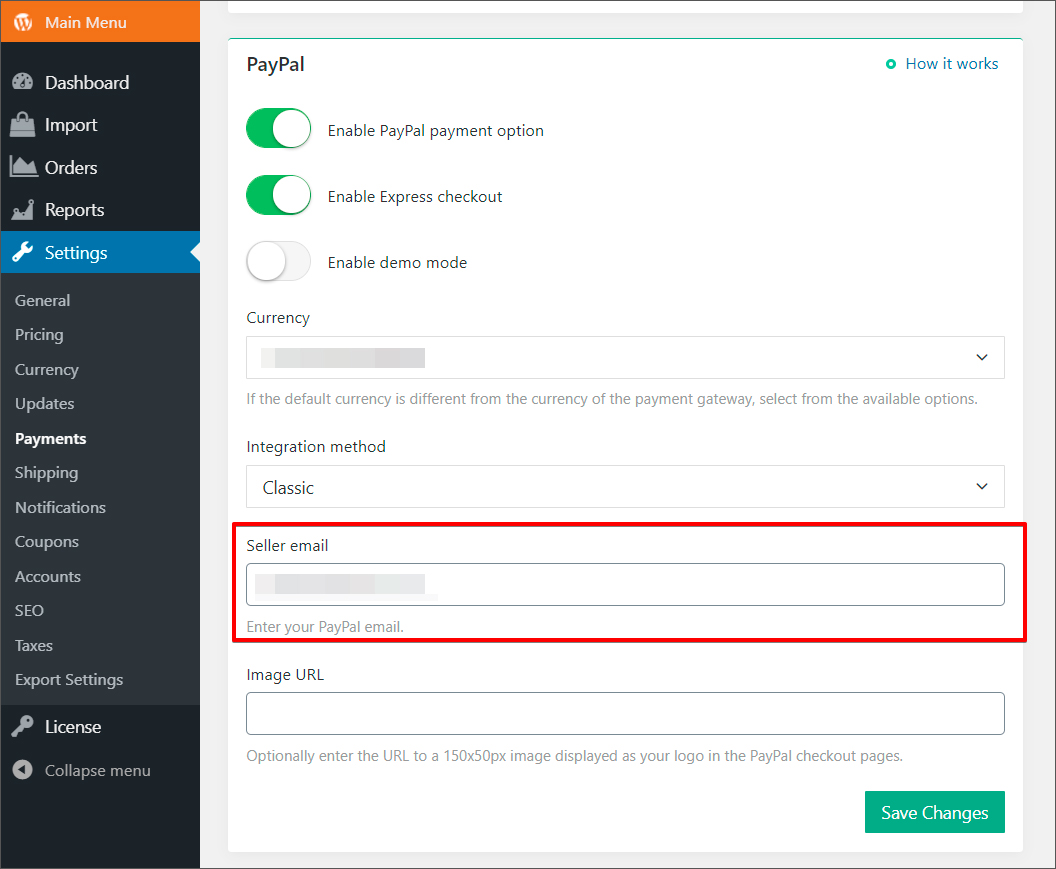
Task: Click the Settings wrench icon
Action: (x=23, y=252)
